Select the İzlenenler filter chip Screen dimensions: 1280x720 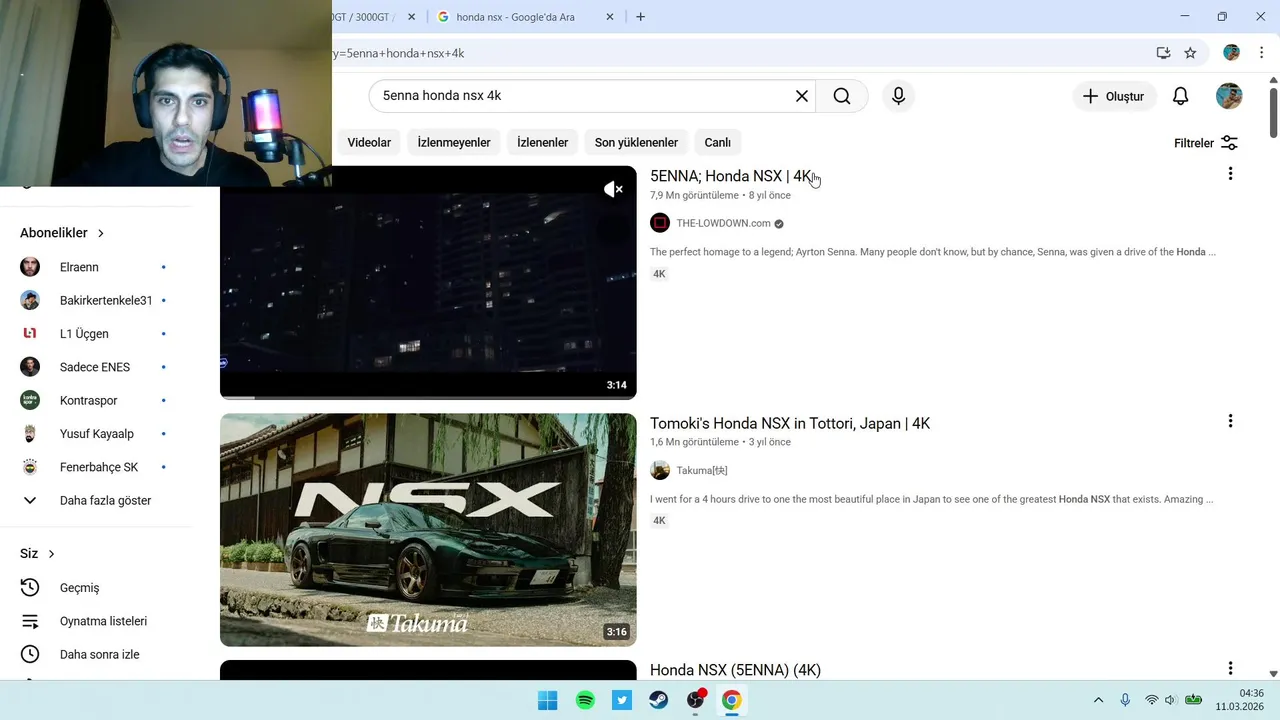pos(542,142)
